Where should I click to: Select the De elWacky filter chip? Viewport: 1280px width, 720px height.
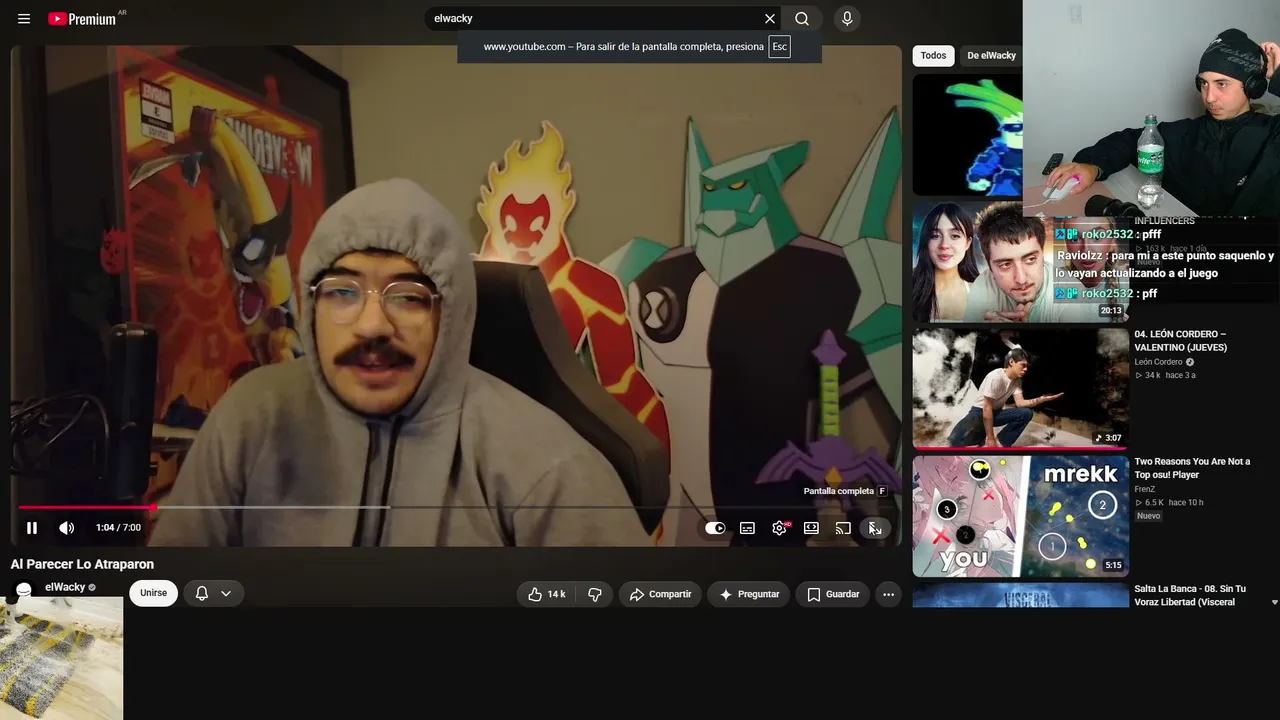[991, 56]
